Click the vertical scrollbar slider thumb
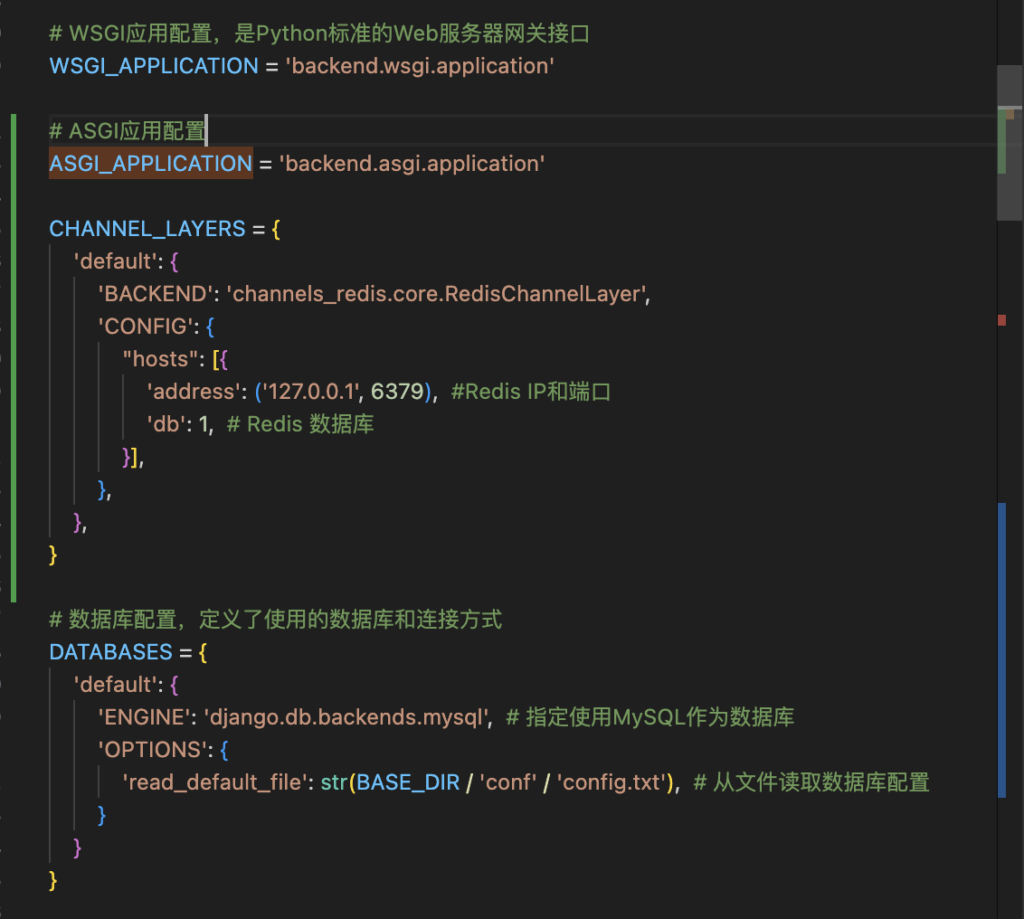This screenshot has height=919, width=1024. (1010, 142)
